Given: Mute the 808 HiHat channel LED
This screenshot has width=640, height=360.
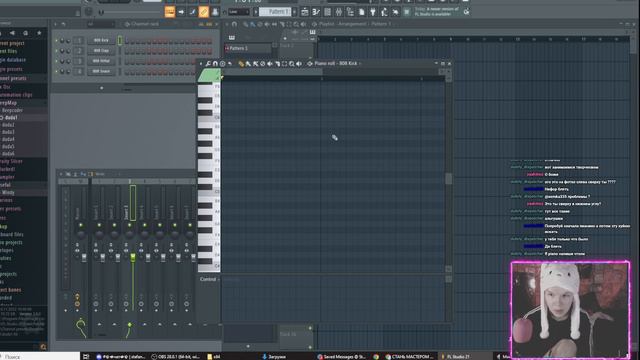Looking at the screenshot, I should [x=56, y=61].
